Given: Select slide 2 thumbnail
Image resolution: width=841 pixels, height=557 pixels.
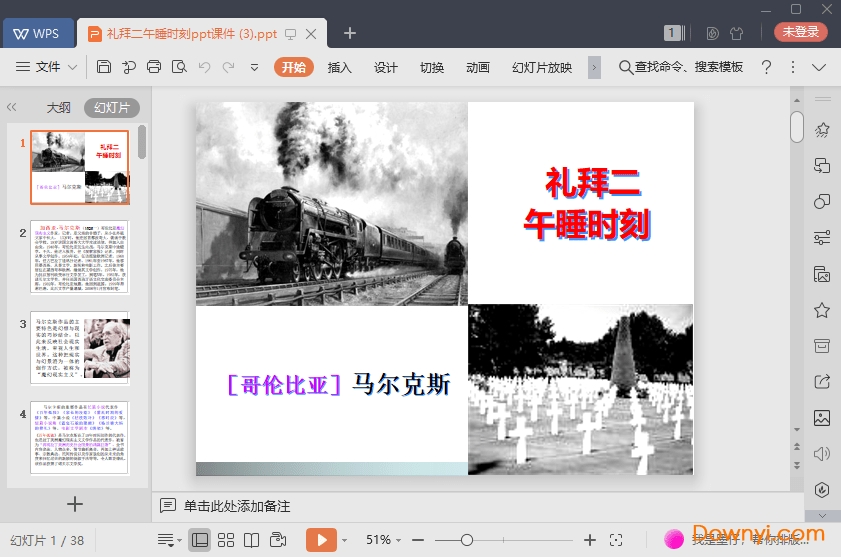Looking at the screenshot, I should 80,256.
